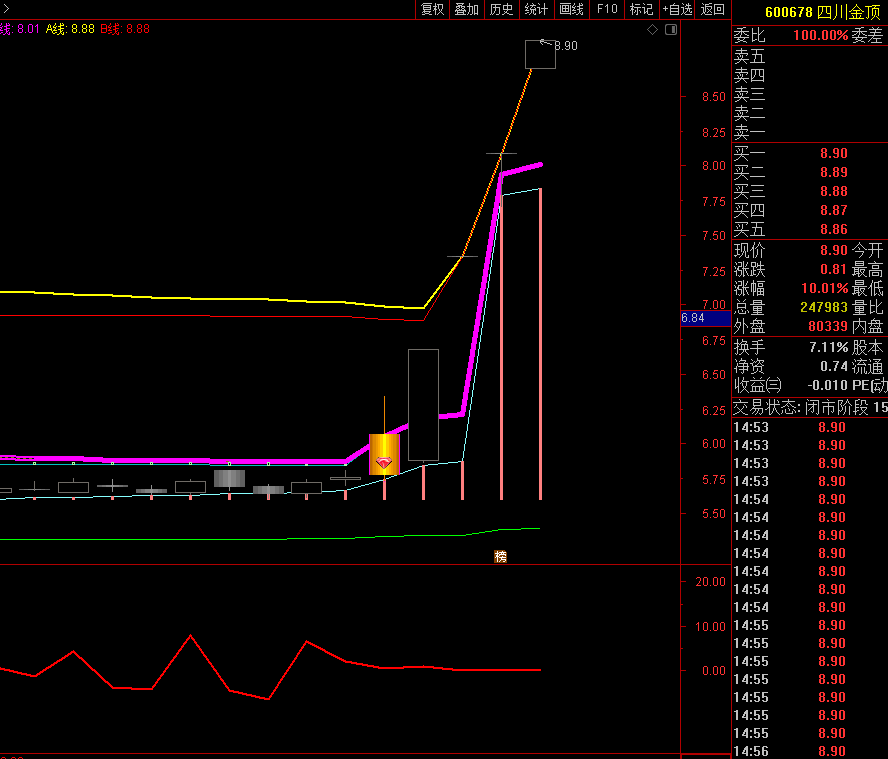Viewport: 888px width, 759px height.
Task: Click the small arrow at the top-left corner
Action: [x=6, y=8]
